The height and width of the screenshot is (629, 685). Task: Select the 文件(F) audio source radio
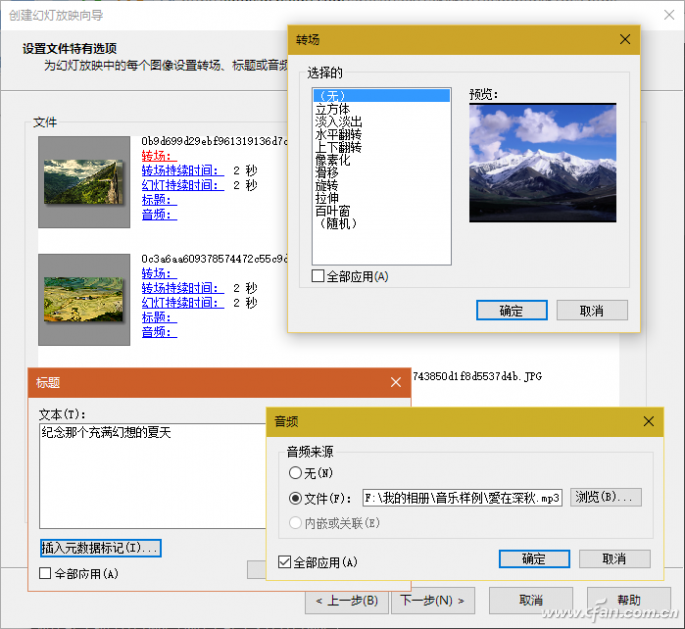point(295,498)
